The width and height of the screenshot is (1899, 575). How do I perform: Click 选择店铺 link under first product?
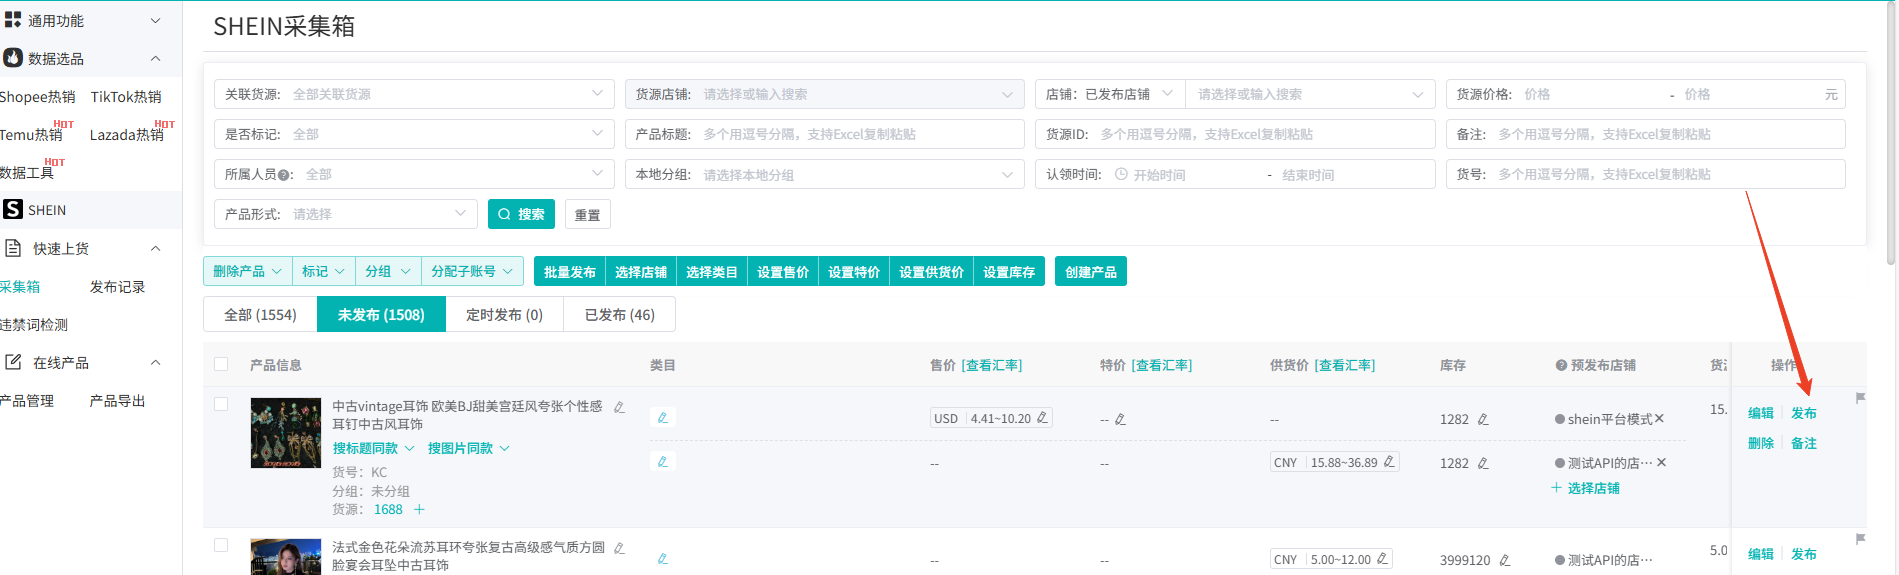[1586, 488]
